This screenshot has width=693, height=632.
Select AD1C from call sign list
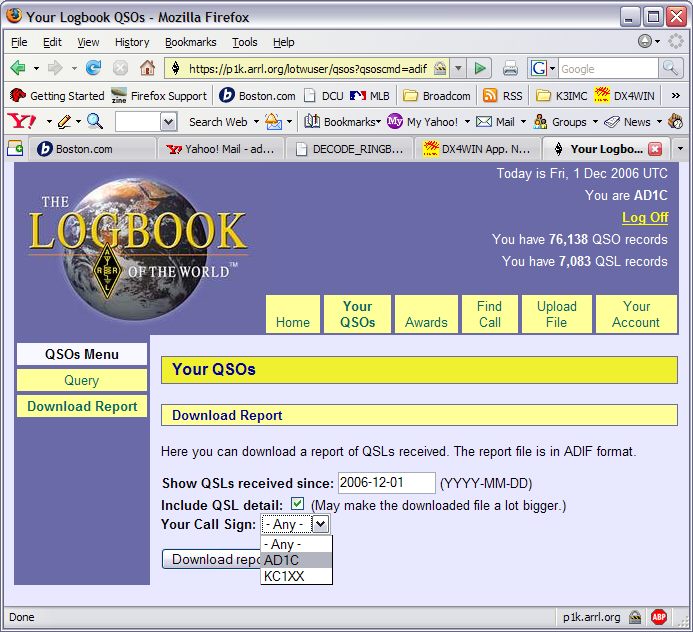tap(282, 560)
